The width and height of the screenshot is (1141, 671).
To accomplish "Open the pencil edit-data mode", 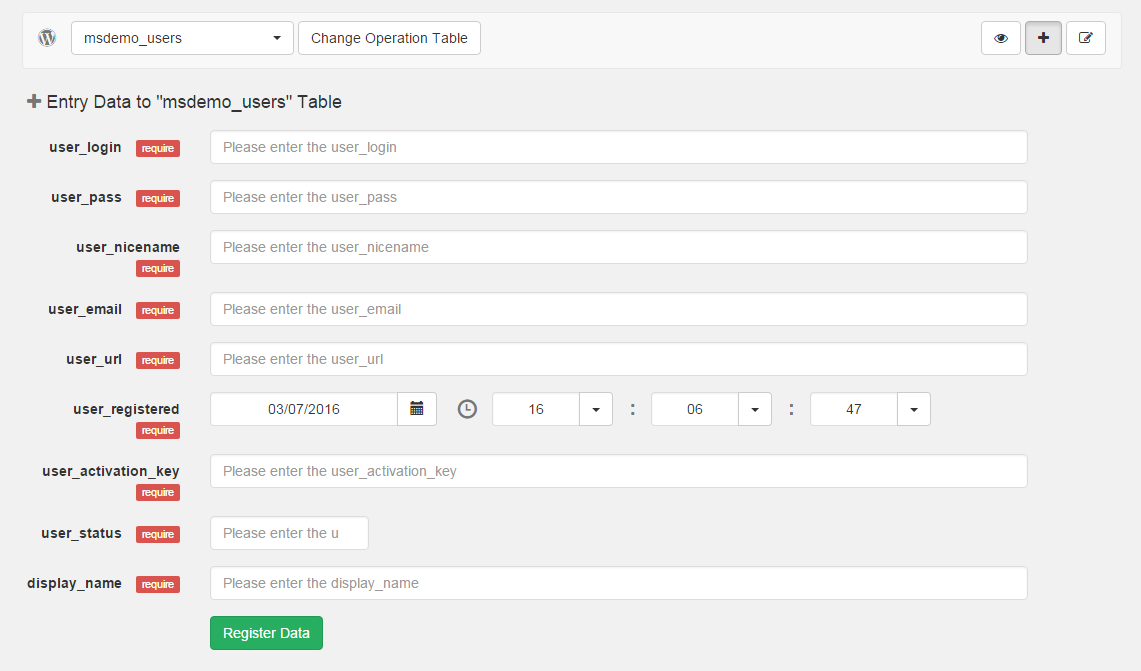I will point(1086,38).
